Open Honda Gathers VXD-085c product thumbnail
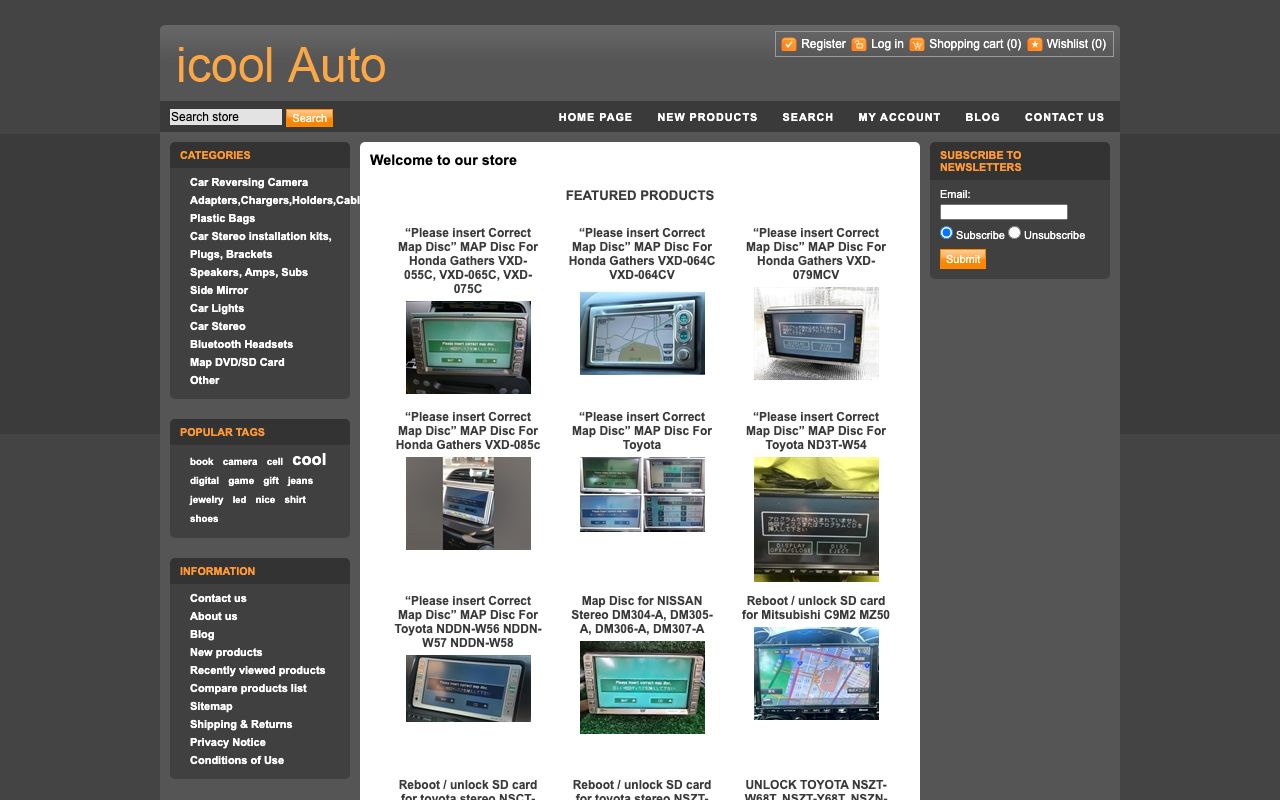 click(468, 503)
